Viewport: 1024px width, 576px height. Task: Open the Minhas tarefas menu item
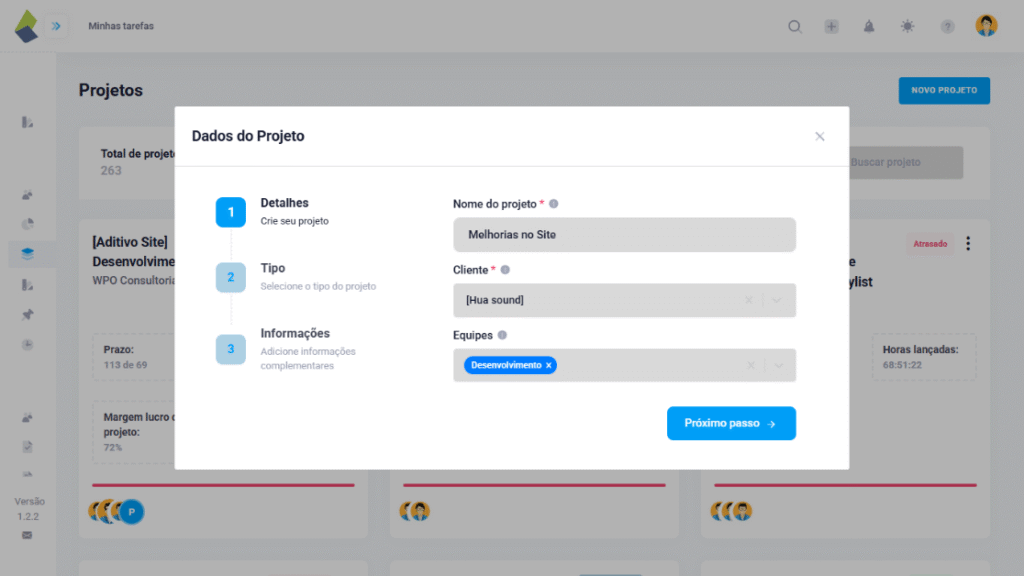pos(120,26)
